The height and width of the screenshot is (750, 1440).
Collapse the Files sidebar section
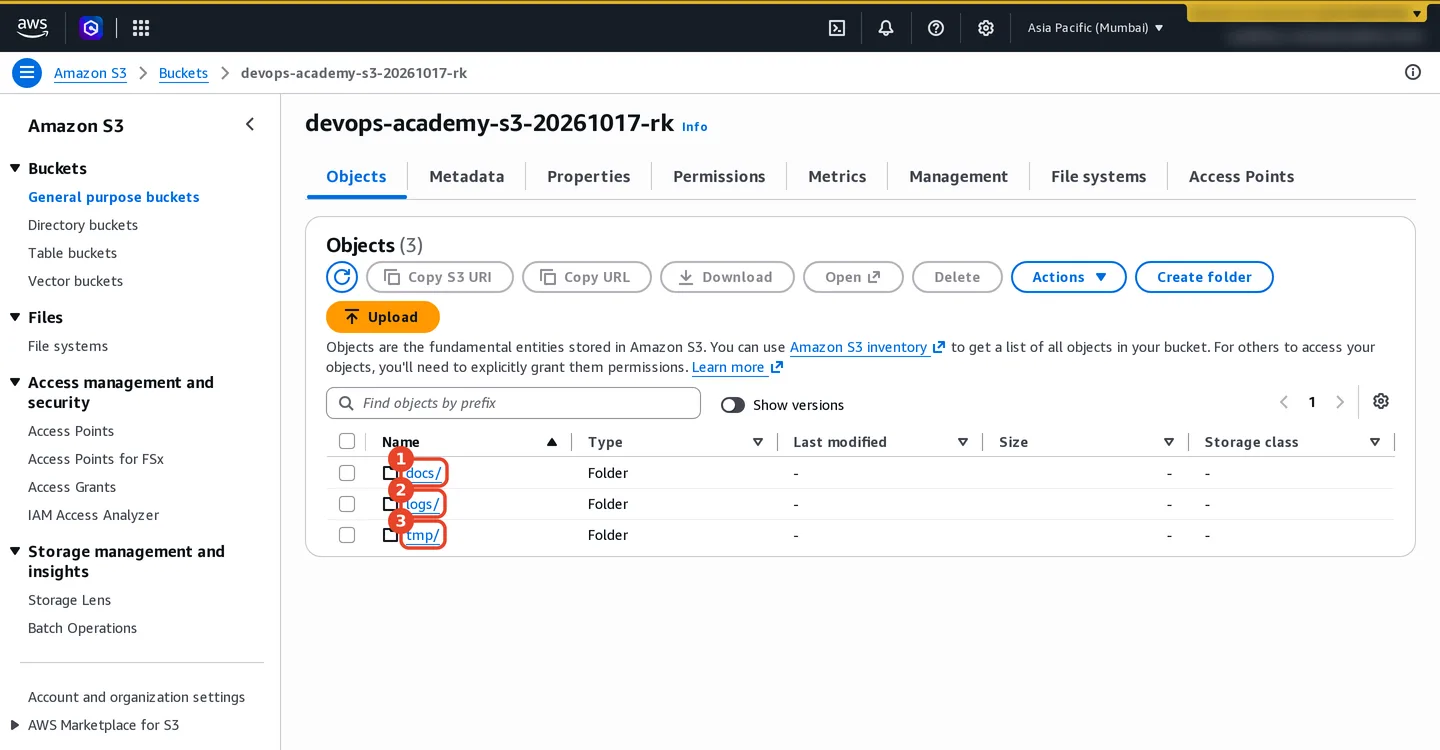pyautogui.click(x=15, y=317)
